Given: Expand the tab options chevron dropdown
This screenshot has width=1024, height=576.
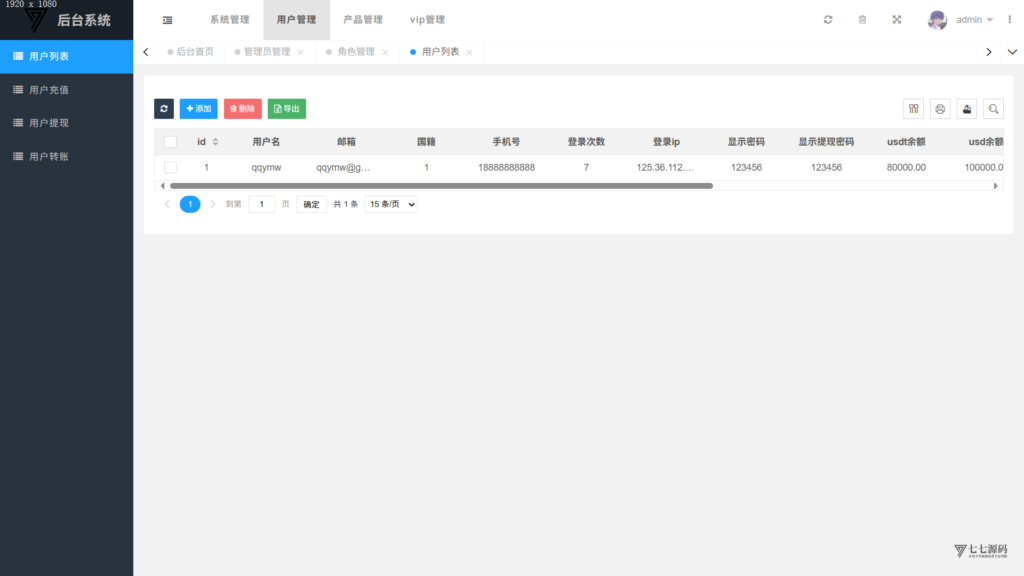Looking at the screenshot, I should (1012, 52).
